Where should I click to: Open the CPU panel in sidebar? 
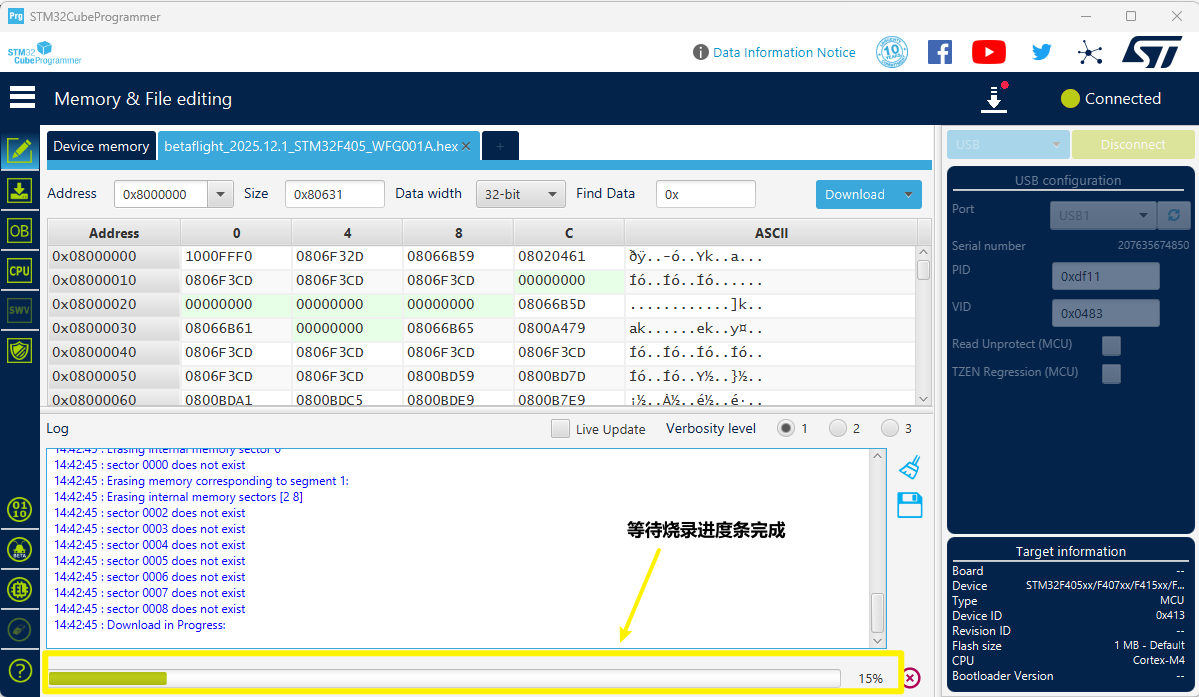(19, 271)
